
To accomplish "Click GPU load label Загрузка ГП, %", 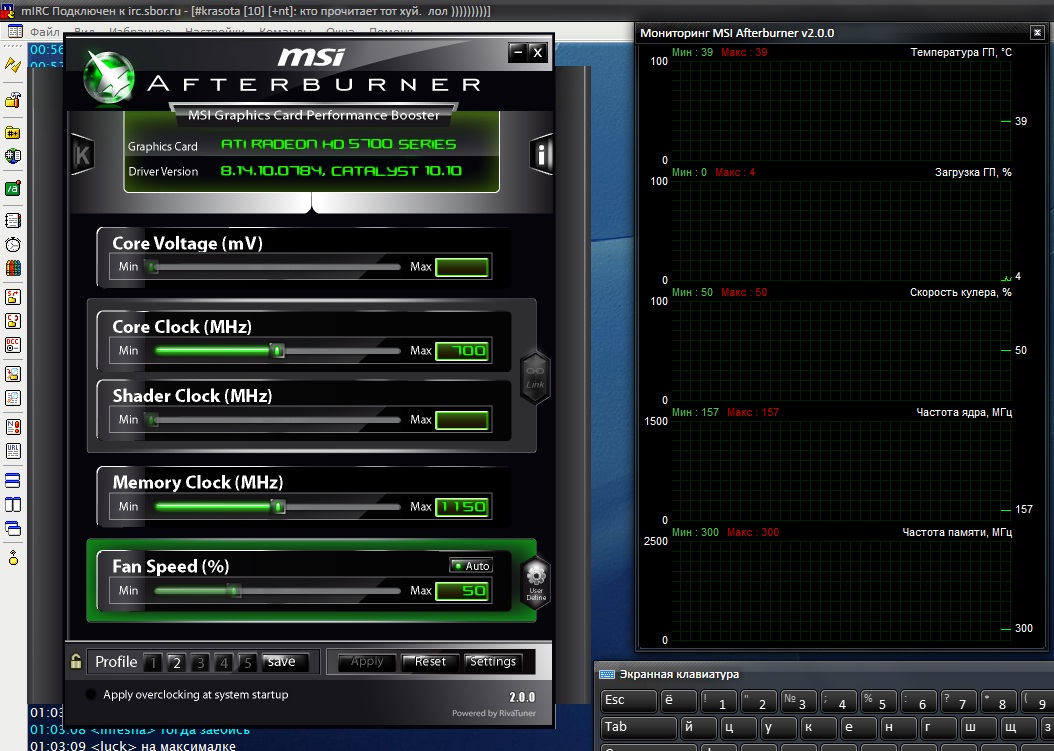I will pyautogui.click(x=973, y=172).
